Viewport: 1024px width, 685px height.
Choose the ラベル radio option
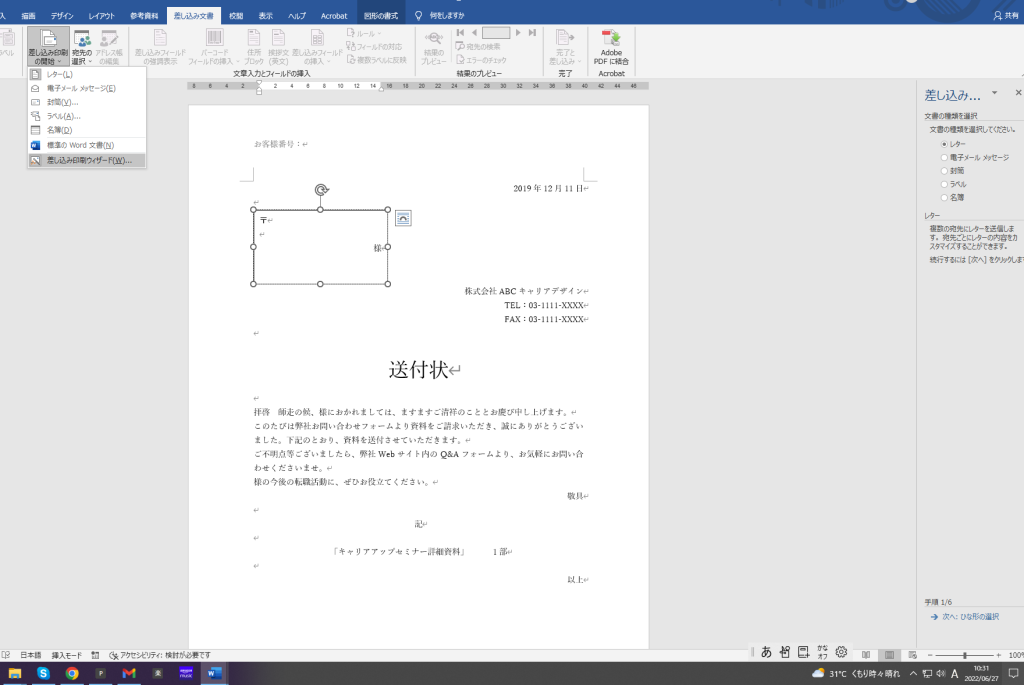pyautogui.click(x=944, y=184)
